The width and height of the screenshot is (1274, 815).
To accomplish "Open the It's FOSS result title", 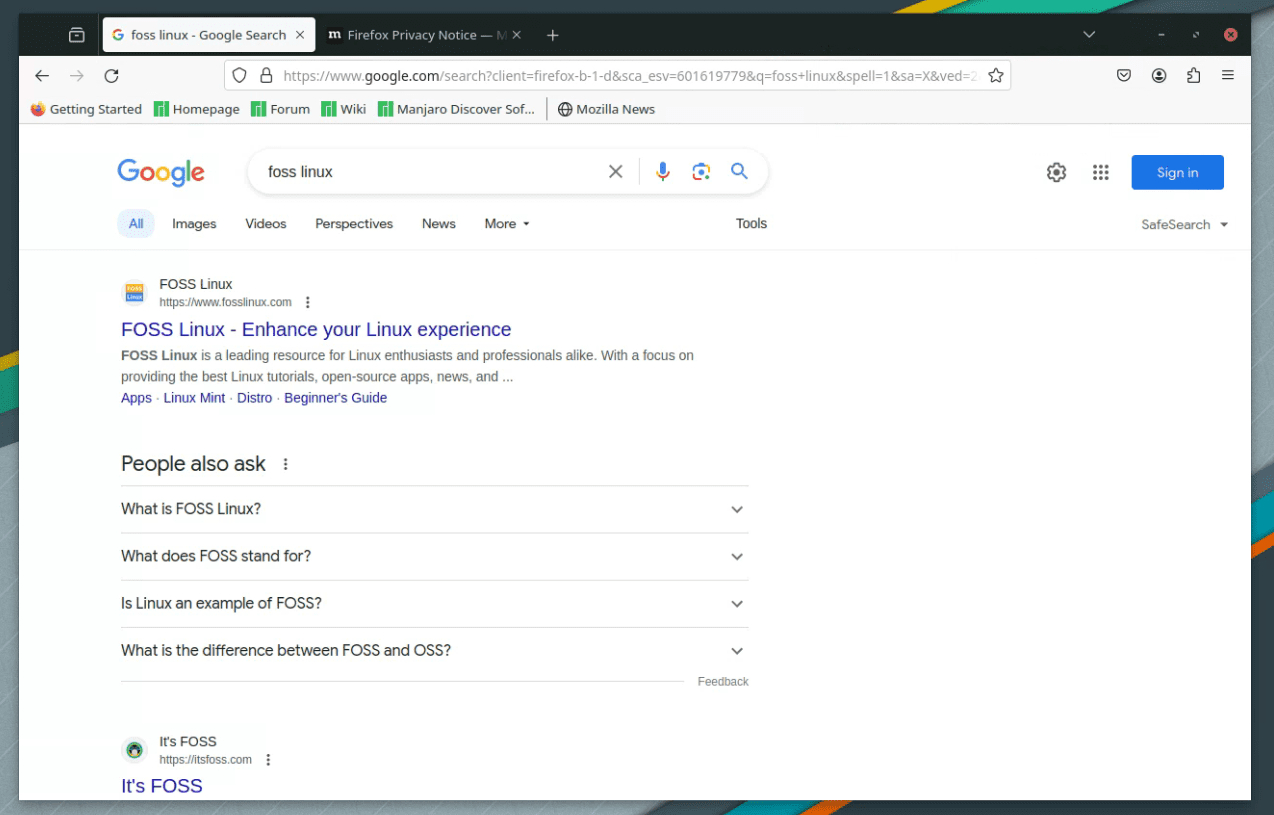I will (162, 786).
